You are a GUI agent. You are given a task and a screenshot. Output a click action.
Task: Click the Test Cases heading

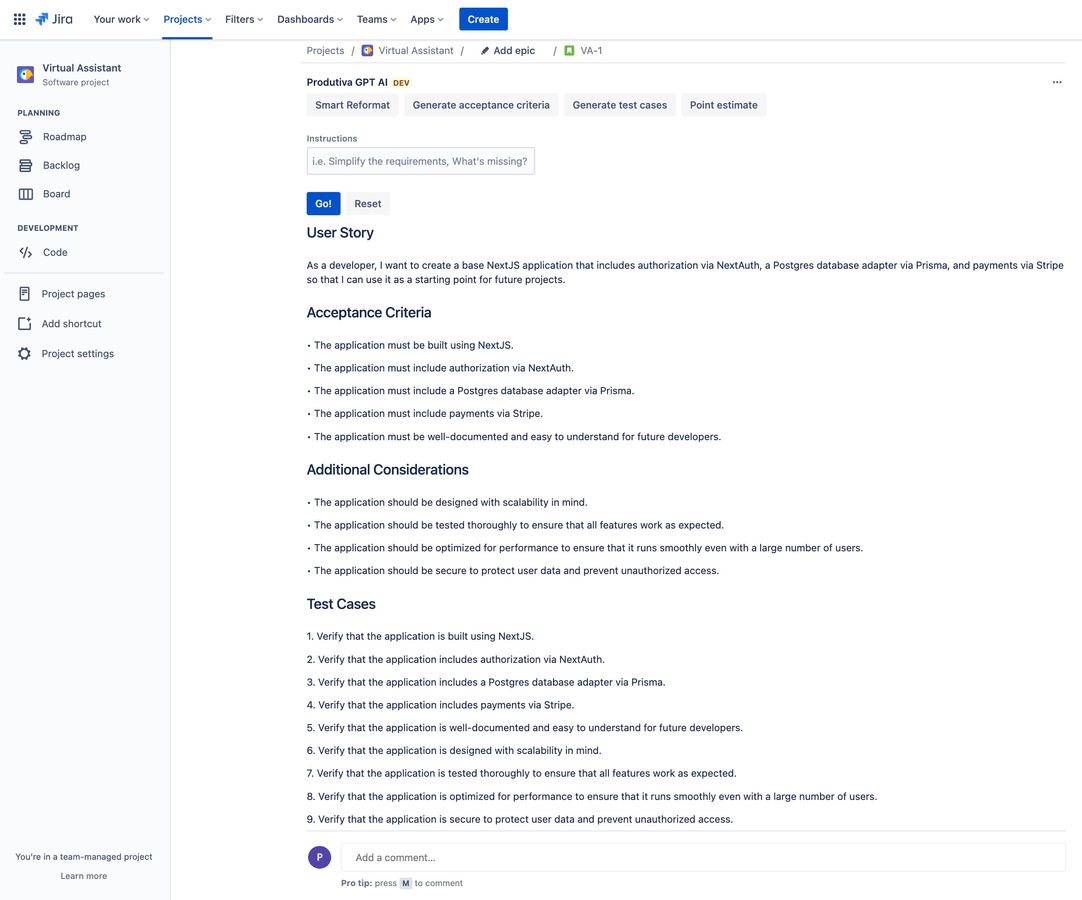point(341,604)
